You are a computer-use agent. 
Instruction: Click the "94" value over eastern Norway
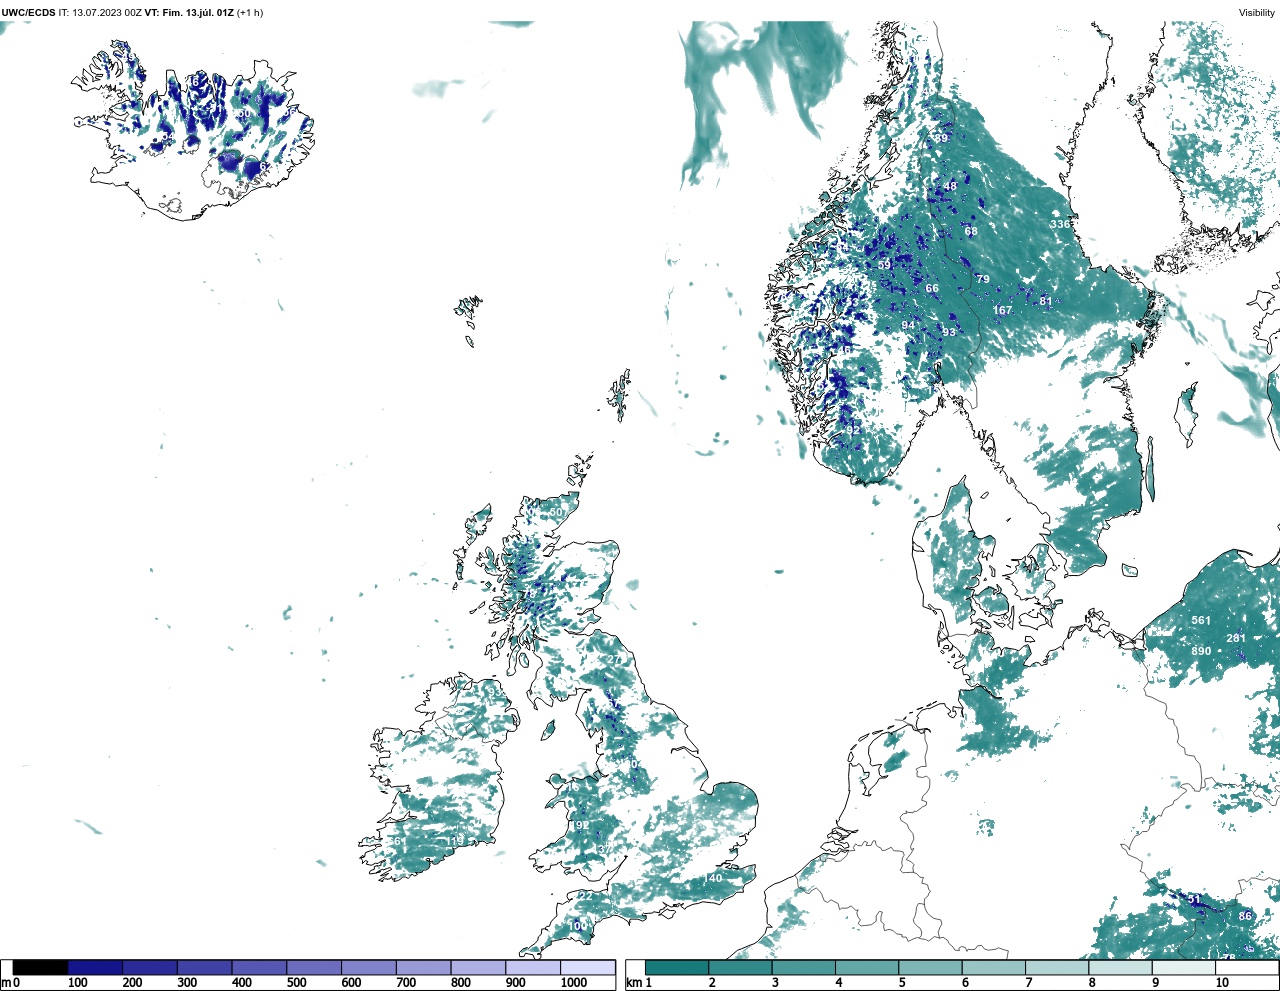click(908, 325)
